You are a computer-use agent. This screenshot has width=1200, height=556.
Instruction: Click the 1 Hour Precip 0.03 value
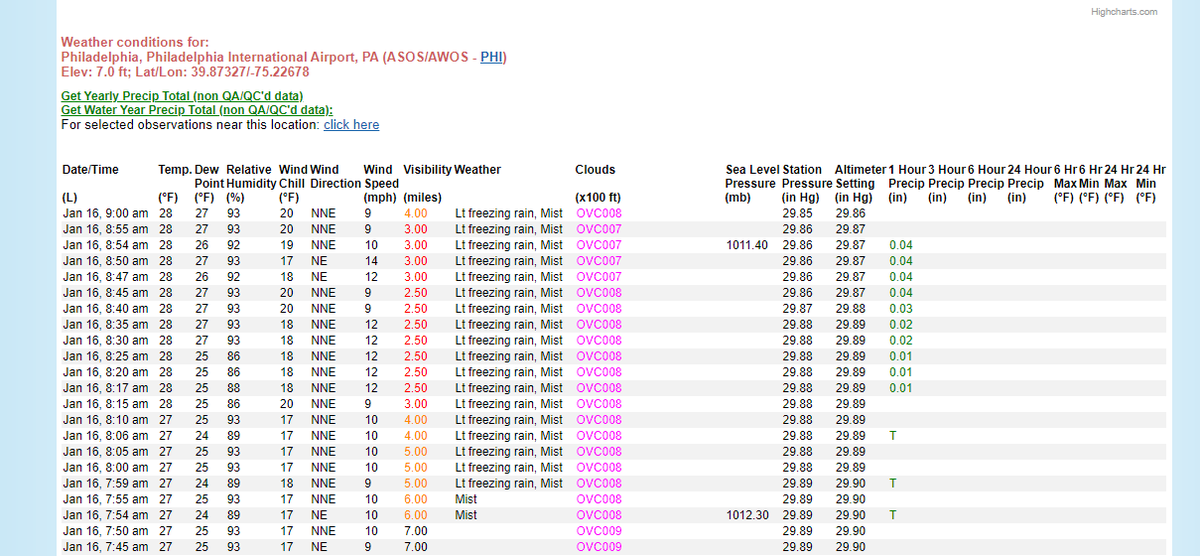(900, 309)
